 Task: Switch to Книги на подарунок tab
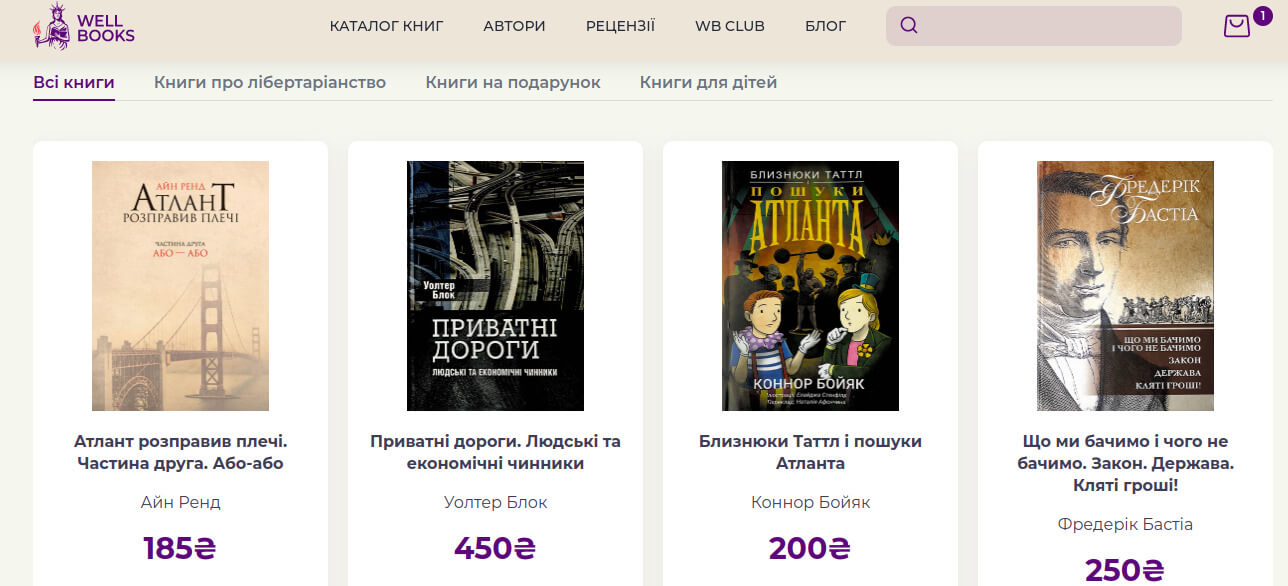click(x=513, y=83)
